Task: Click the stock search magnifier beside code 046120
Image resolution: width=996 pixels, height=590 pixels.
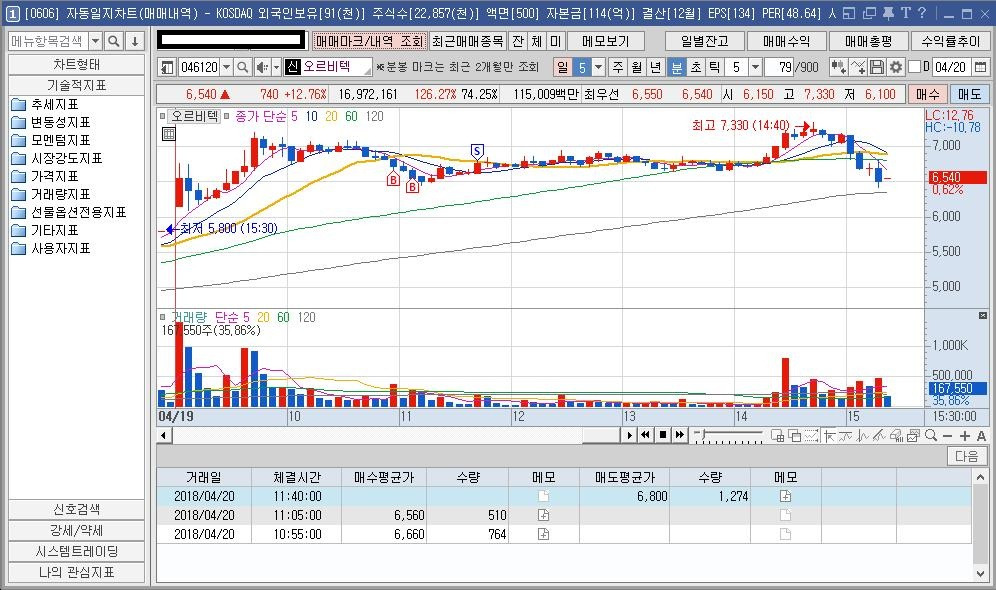Action: click(243, 67)
